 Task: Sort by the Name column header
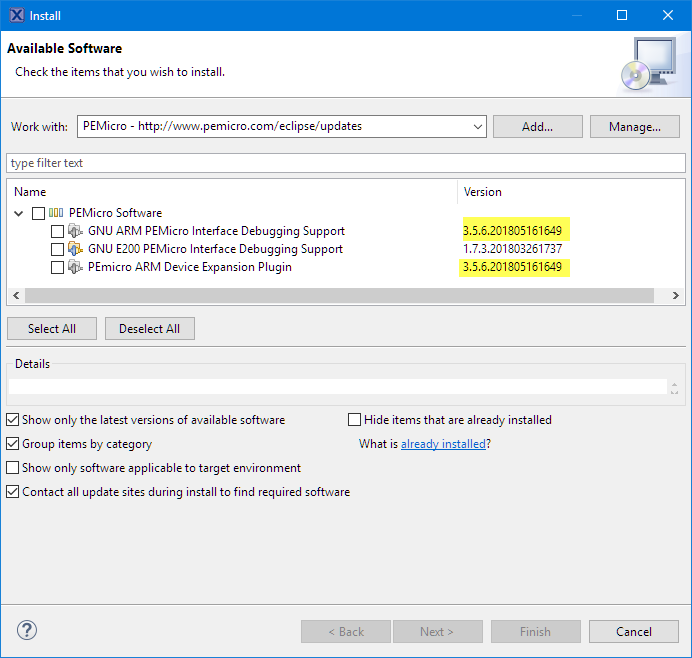(x=30, y=192)
